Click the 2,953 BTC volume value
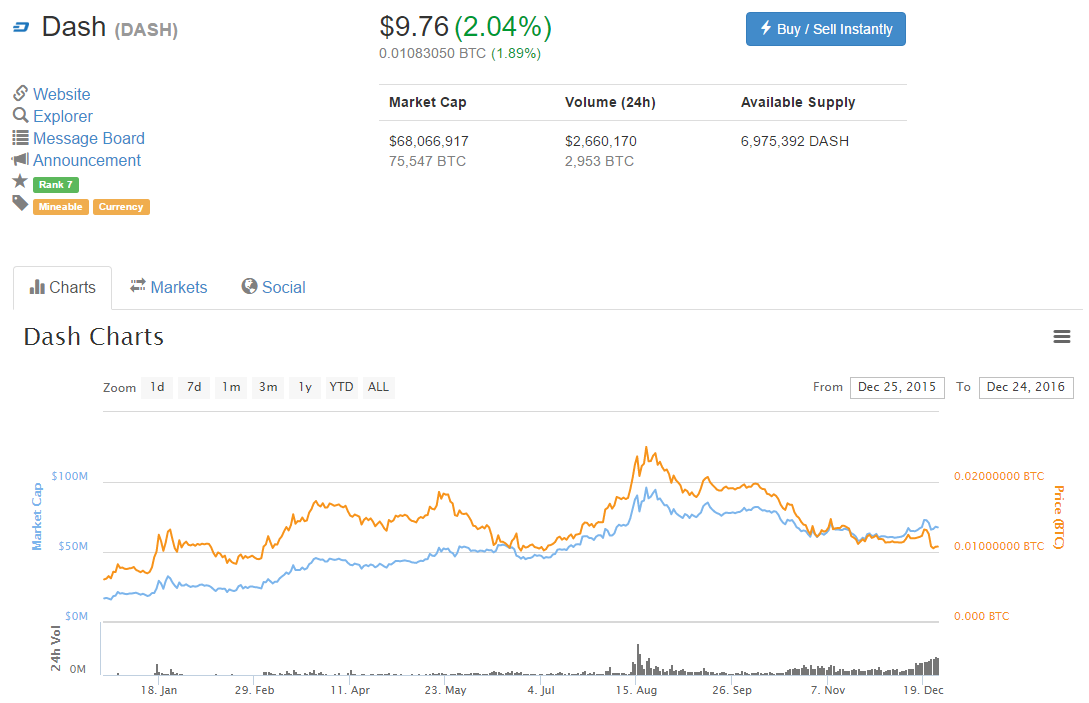The image size is (1089, 703). pos(599,162)
